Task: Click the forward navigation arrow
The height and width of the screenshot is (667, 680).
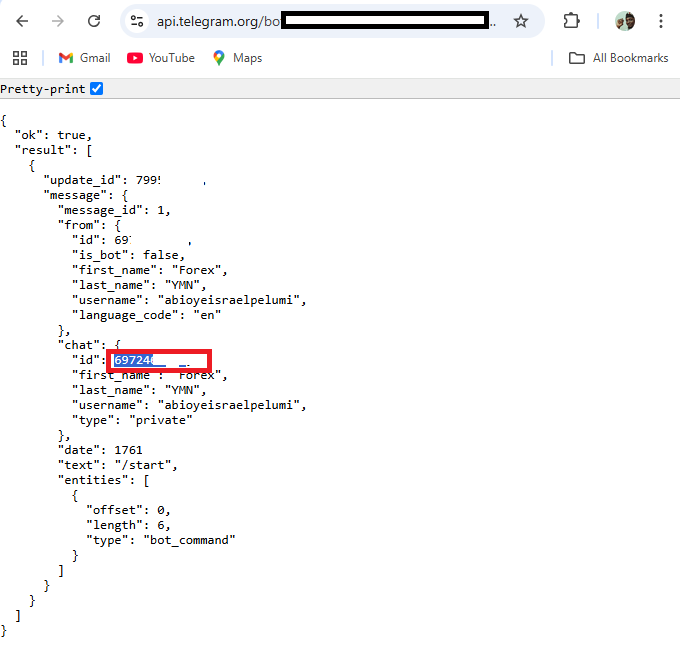Action: pyautogui.click(x=58, y=21)
